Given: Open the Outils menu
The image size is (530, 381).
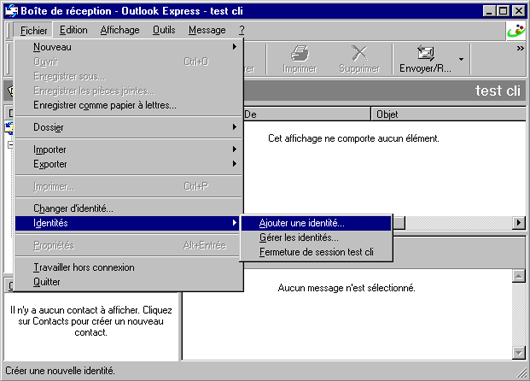Looking at the screenshot, I should pos(164,30).
